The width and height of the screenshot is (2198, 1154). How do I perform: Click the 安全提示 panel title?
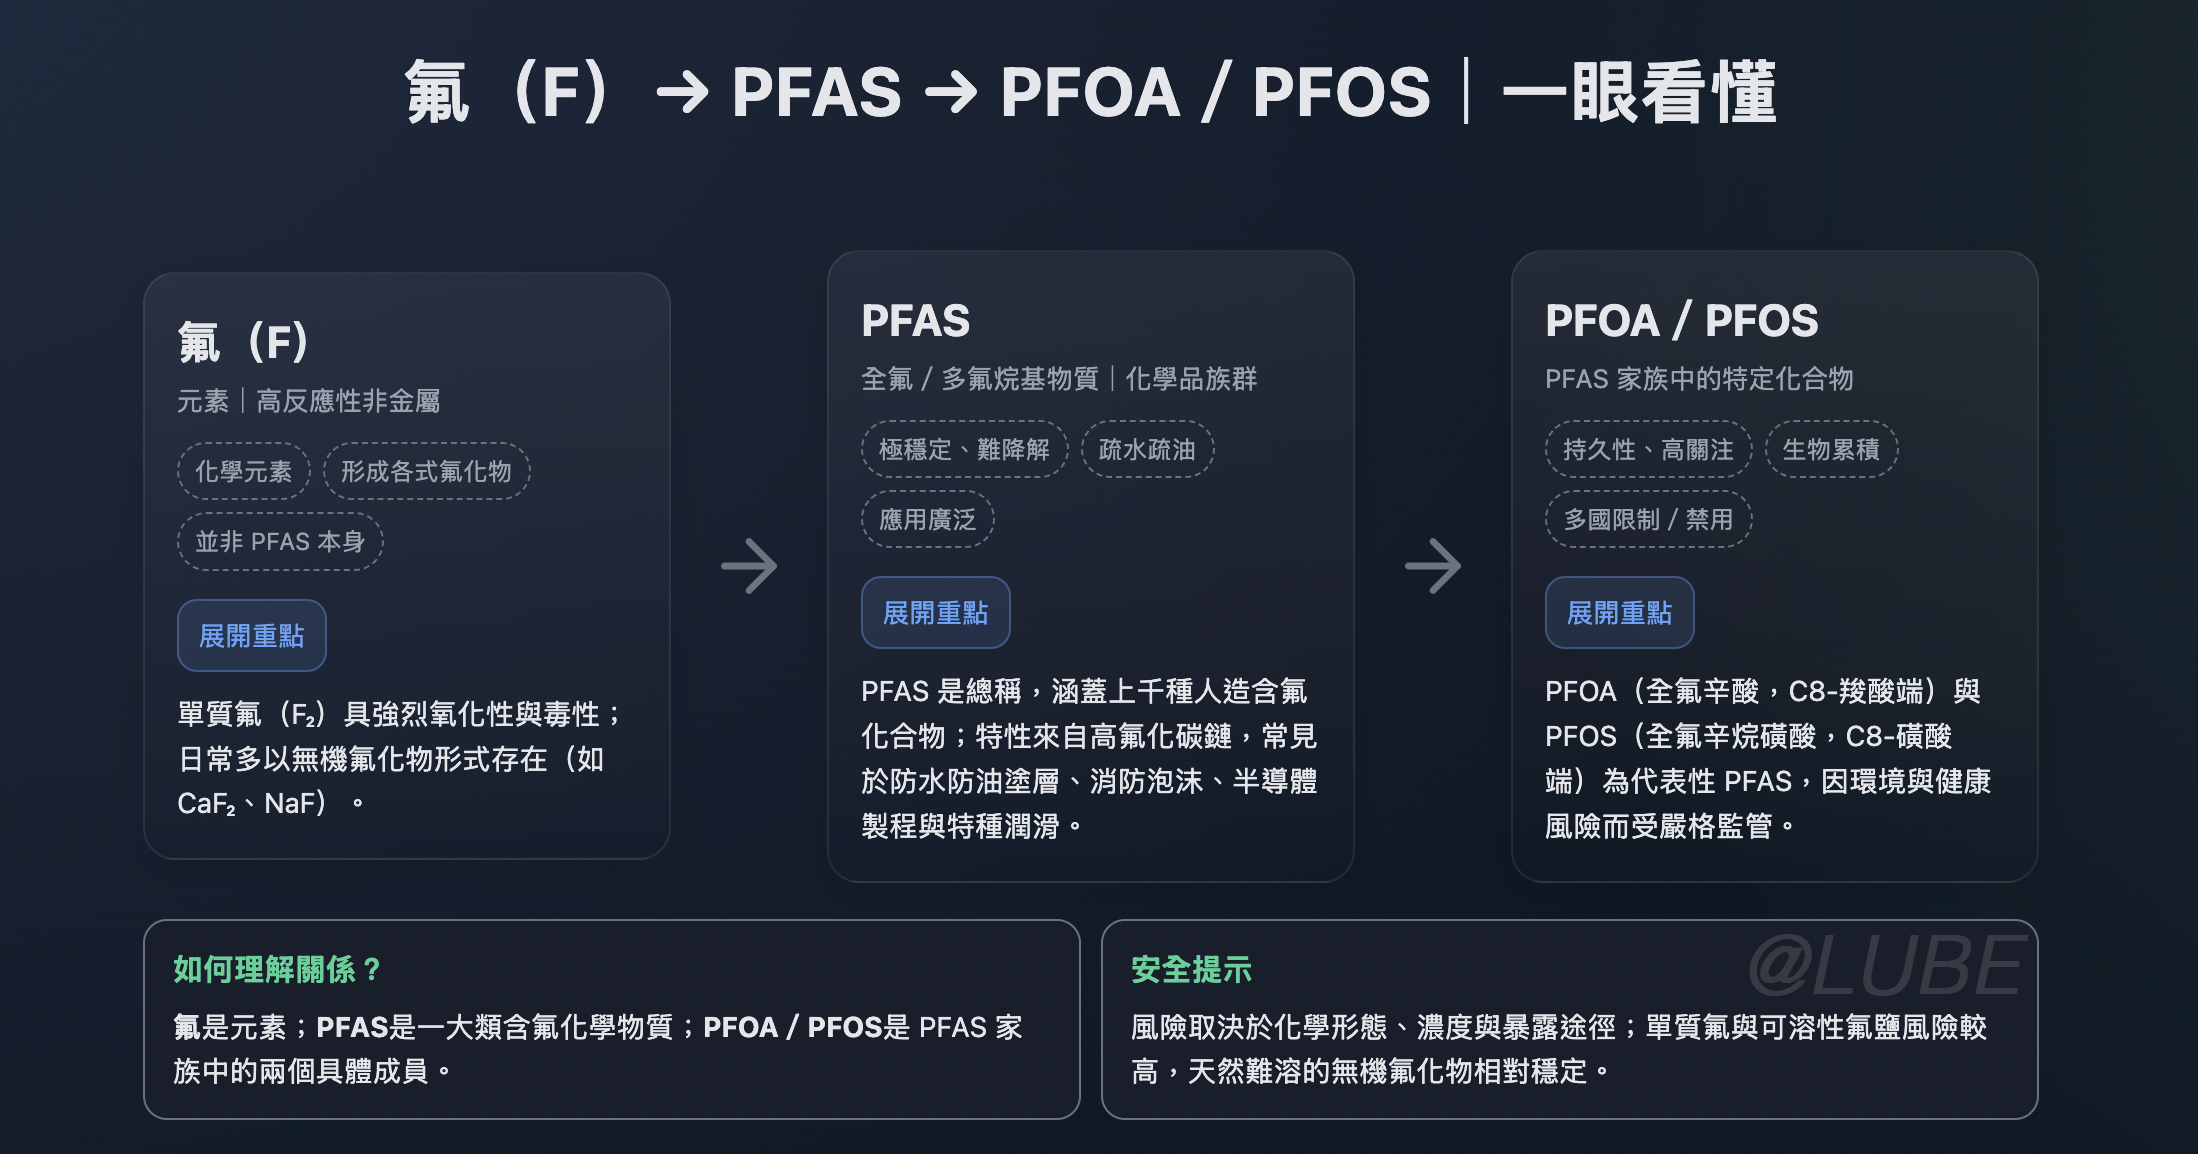1191,969
